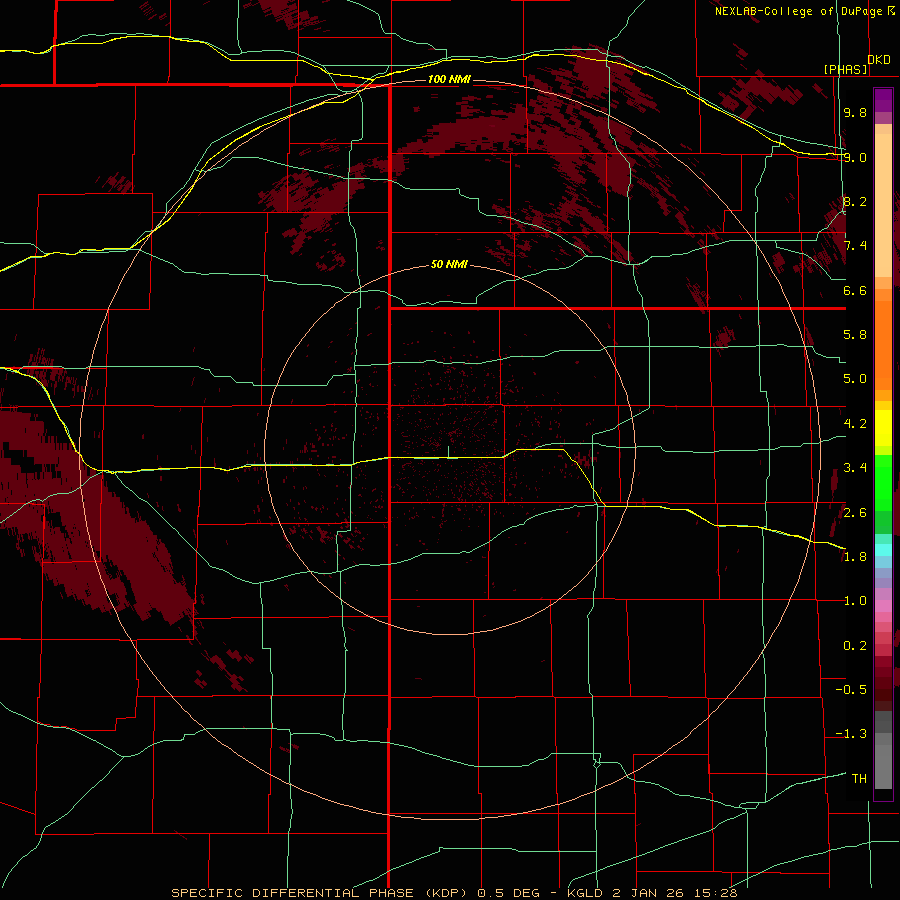The height and width of the screenshot is (900, 900).
Task: Click the 5.8 scale value
Action: click(x=855, y=335)
